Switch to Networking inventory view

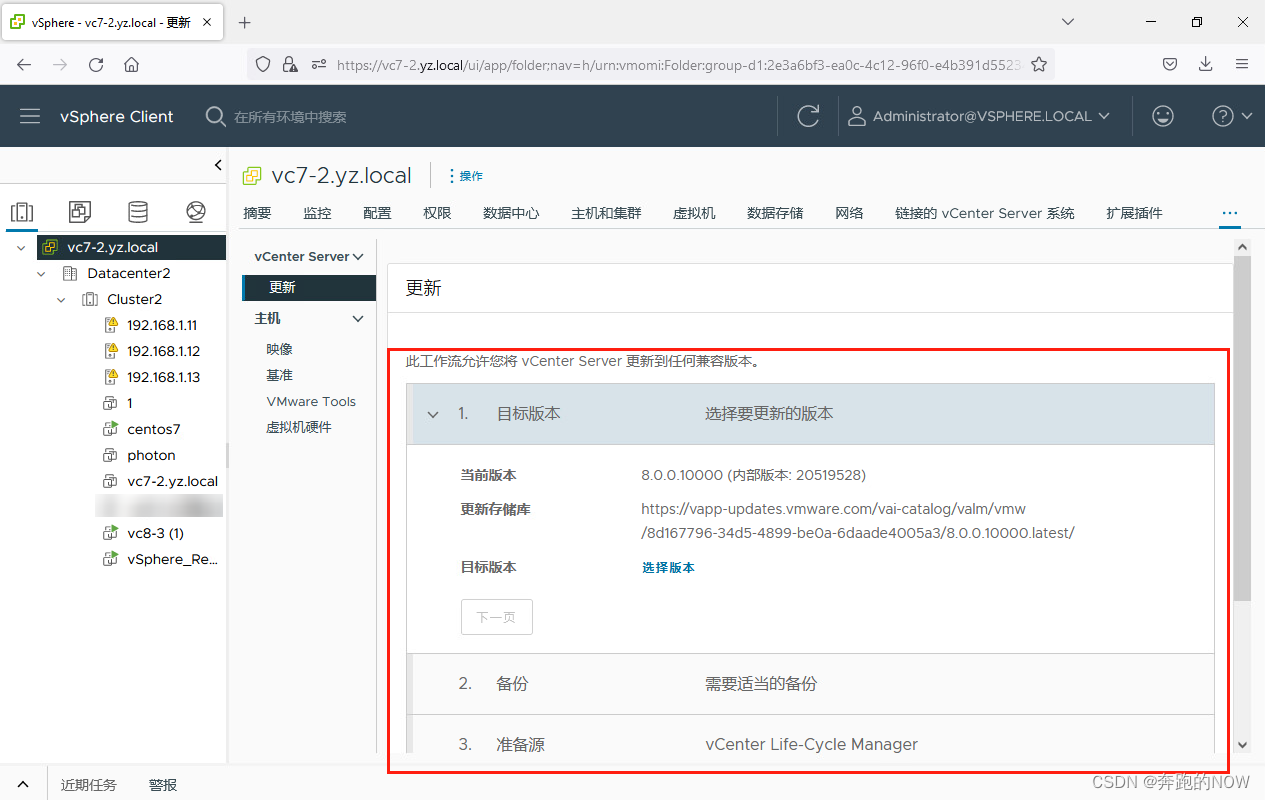(196, 211)
